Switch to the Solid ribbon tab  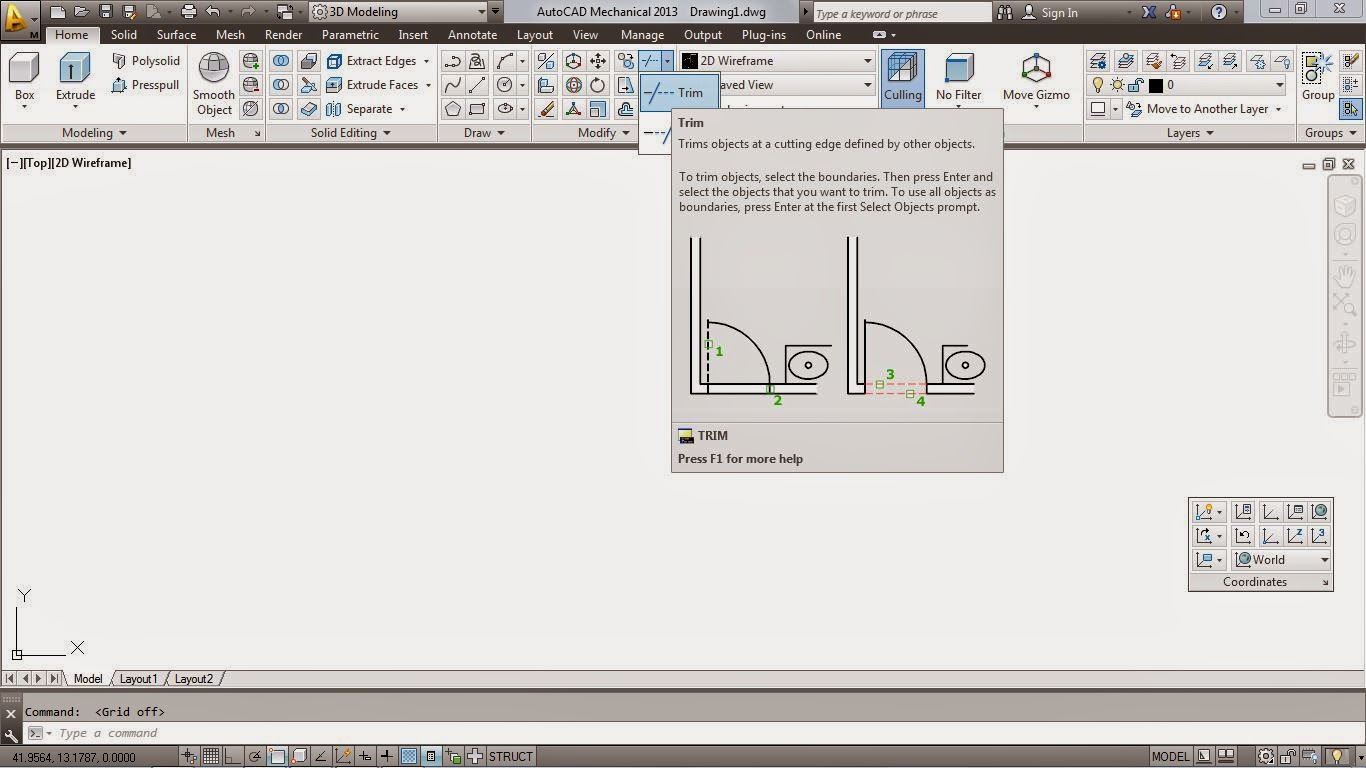123,34
